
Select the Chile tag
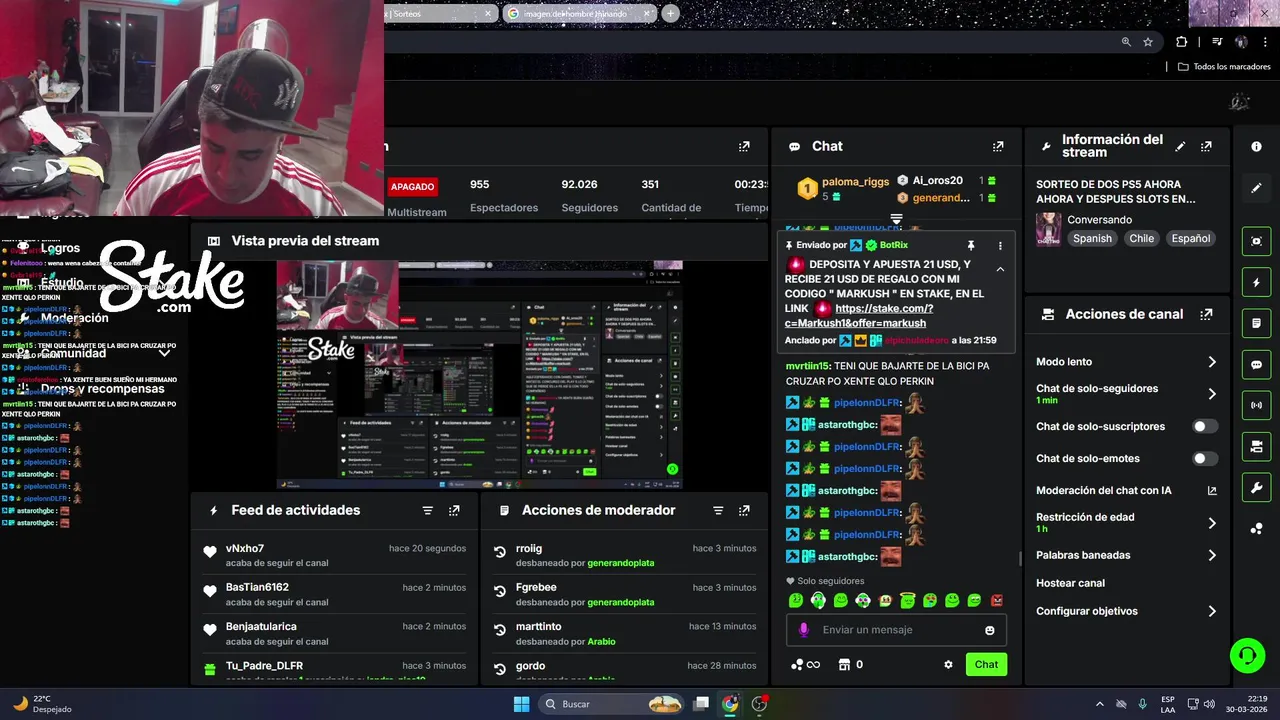(1141, 239)
